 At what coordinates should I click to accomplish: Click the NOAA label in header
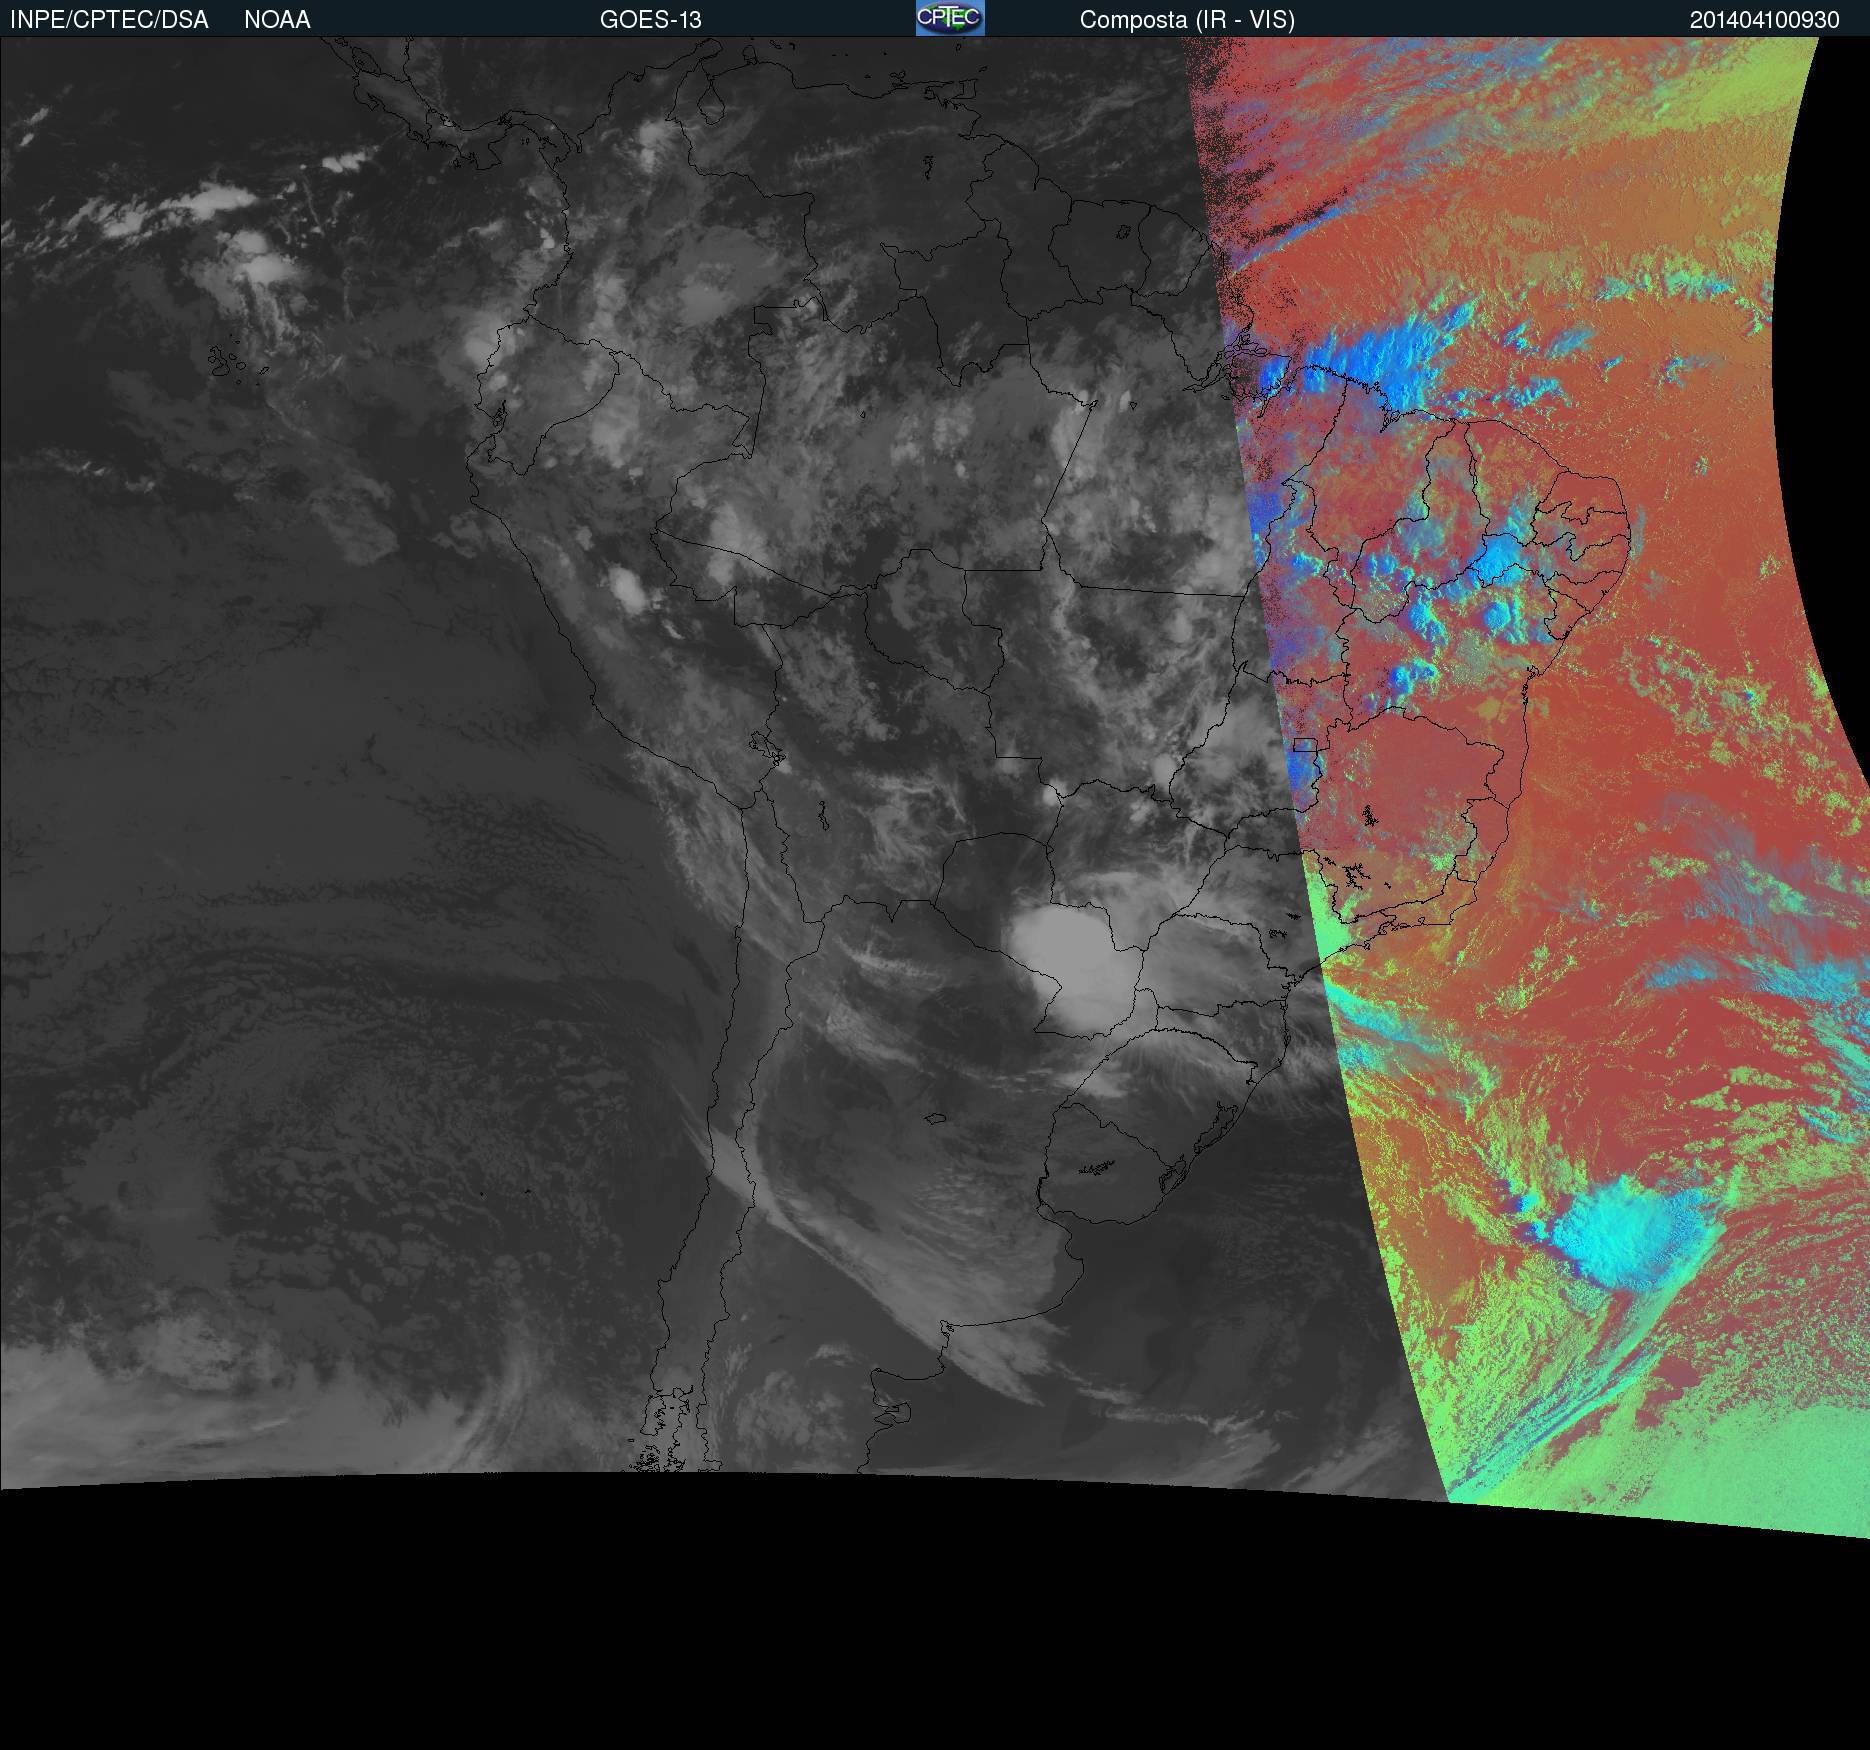pyautogui.click(x=277, y=20)
